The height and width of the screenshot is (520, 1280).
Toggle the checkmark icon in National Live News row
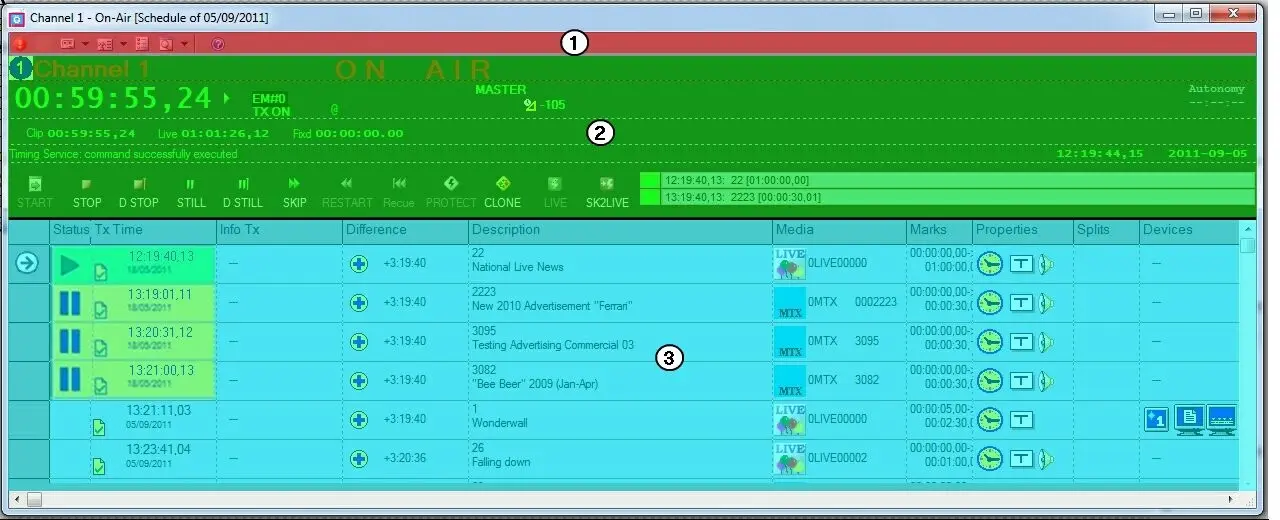pos(101,272)
